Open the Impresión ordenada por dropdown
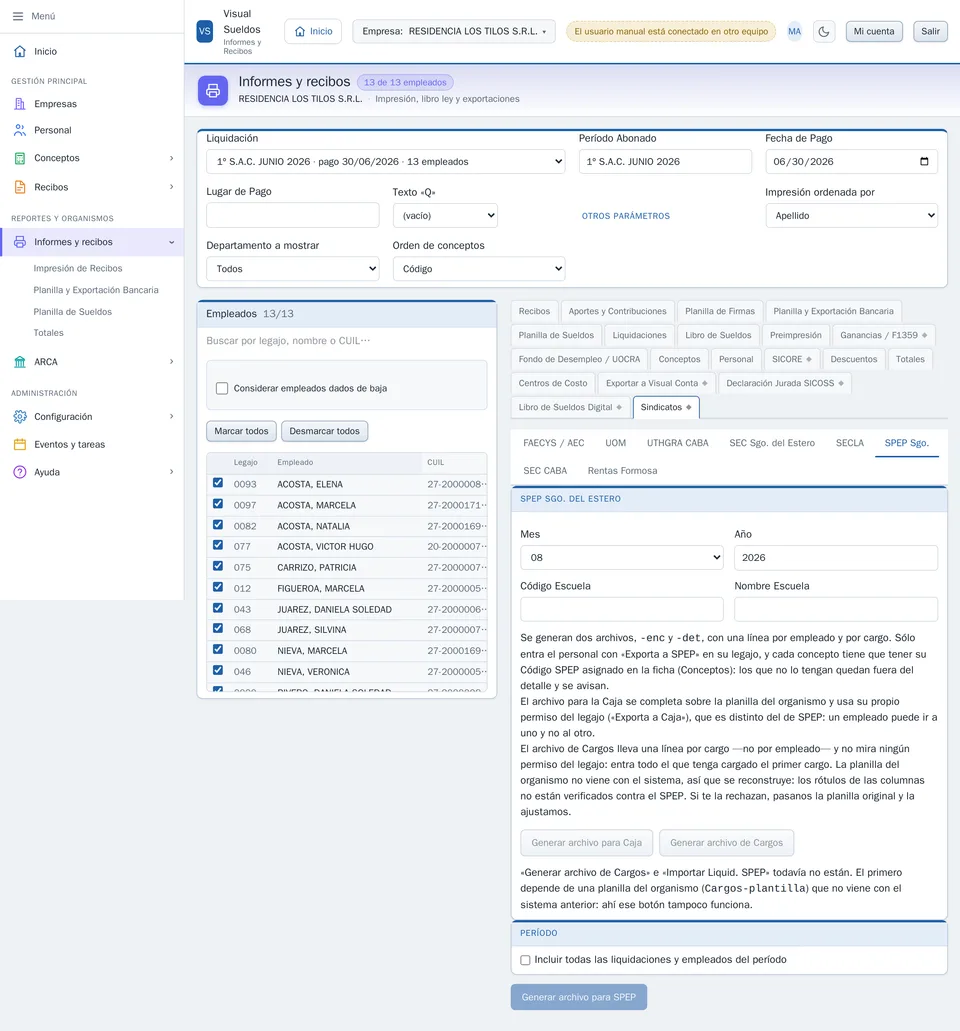This screenshot has width=960, height=1031. [x=852, y=216]
